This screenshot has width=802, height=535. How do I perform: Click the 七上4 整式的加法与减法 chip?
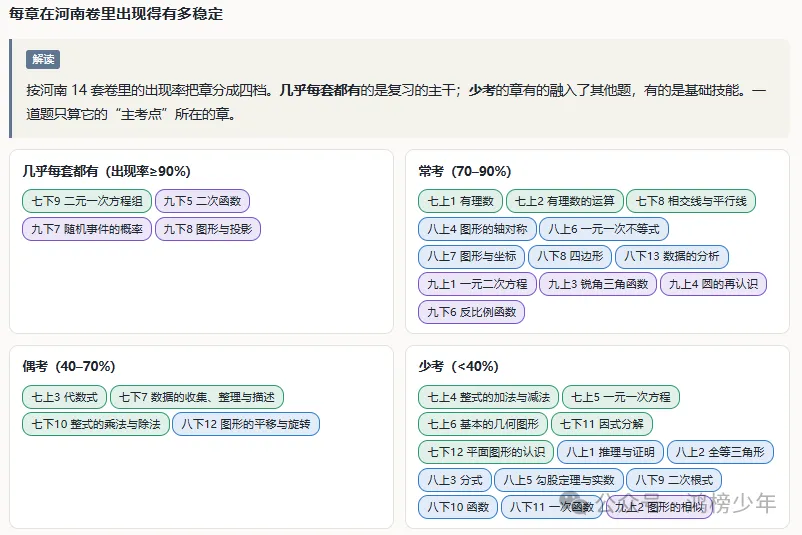488,397
